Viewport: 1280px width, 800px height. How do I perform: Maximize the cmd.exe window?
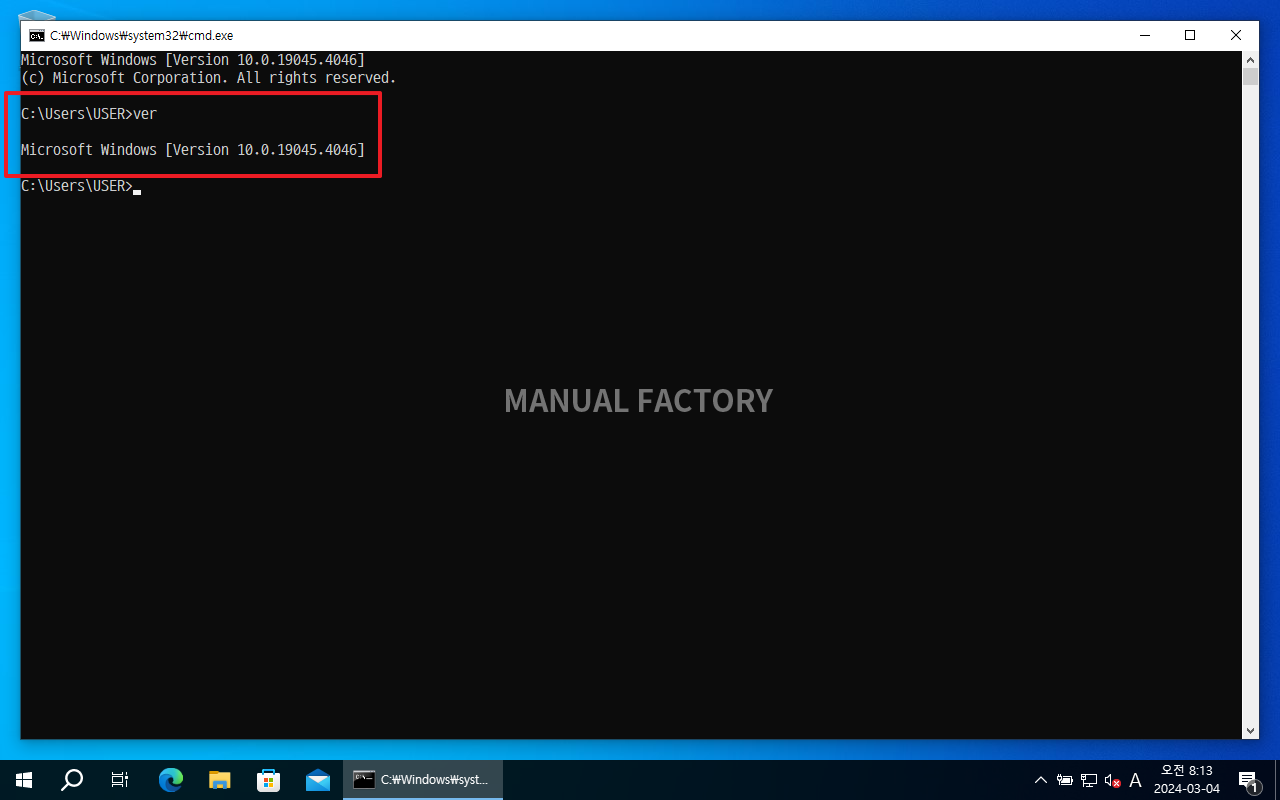[1190, 35]
